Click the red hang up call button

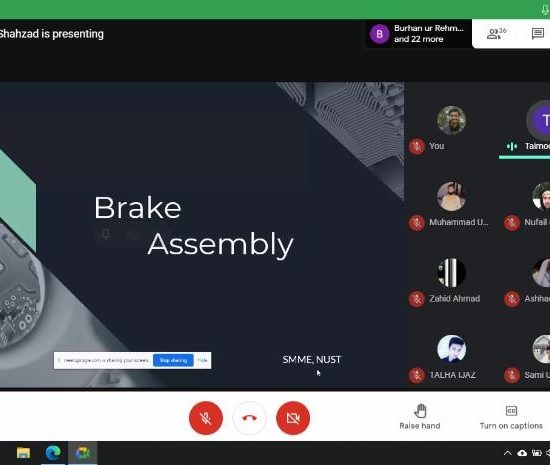pos(249,418)
